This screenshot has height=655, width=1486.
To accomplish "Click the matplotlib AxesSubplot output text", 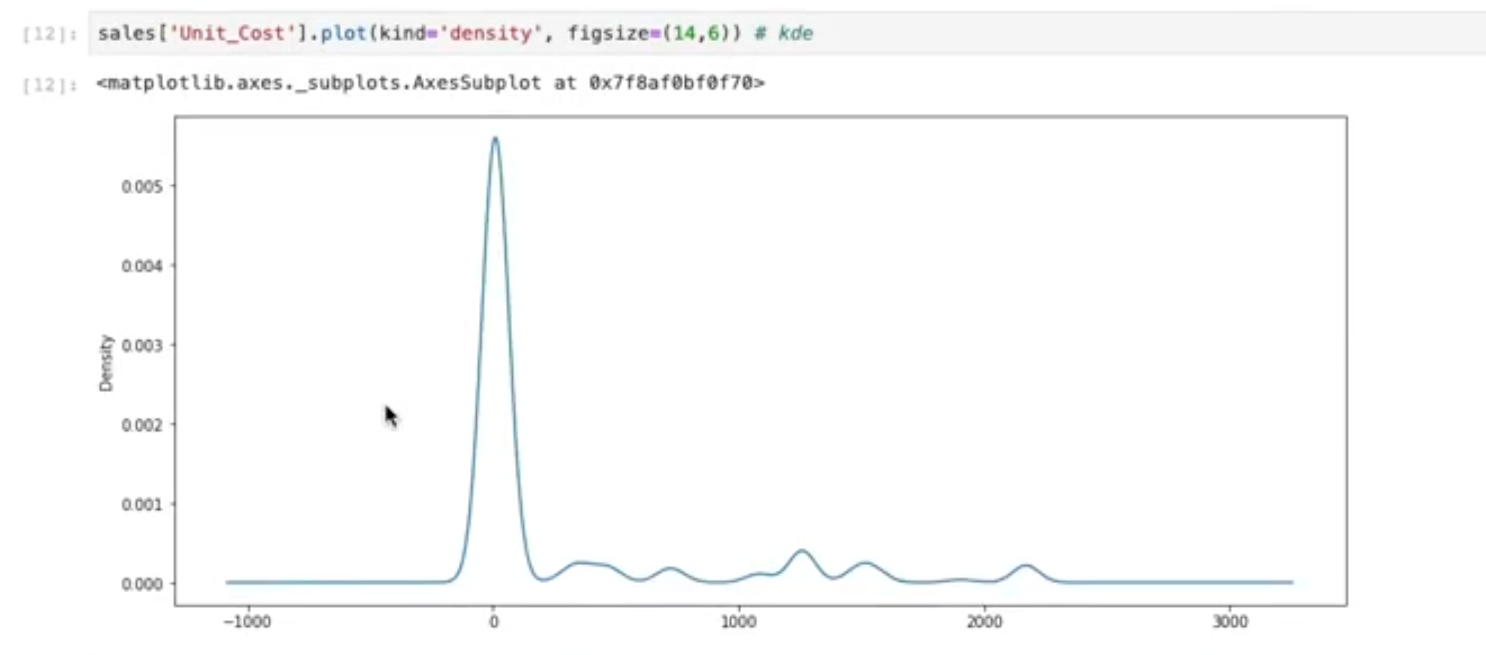I will 431,84.
